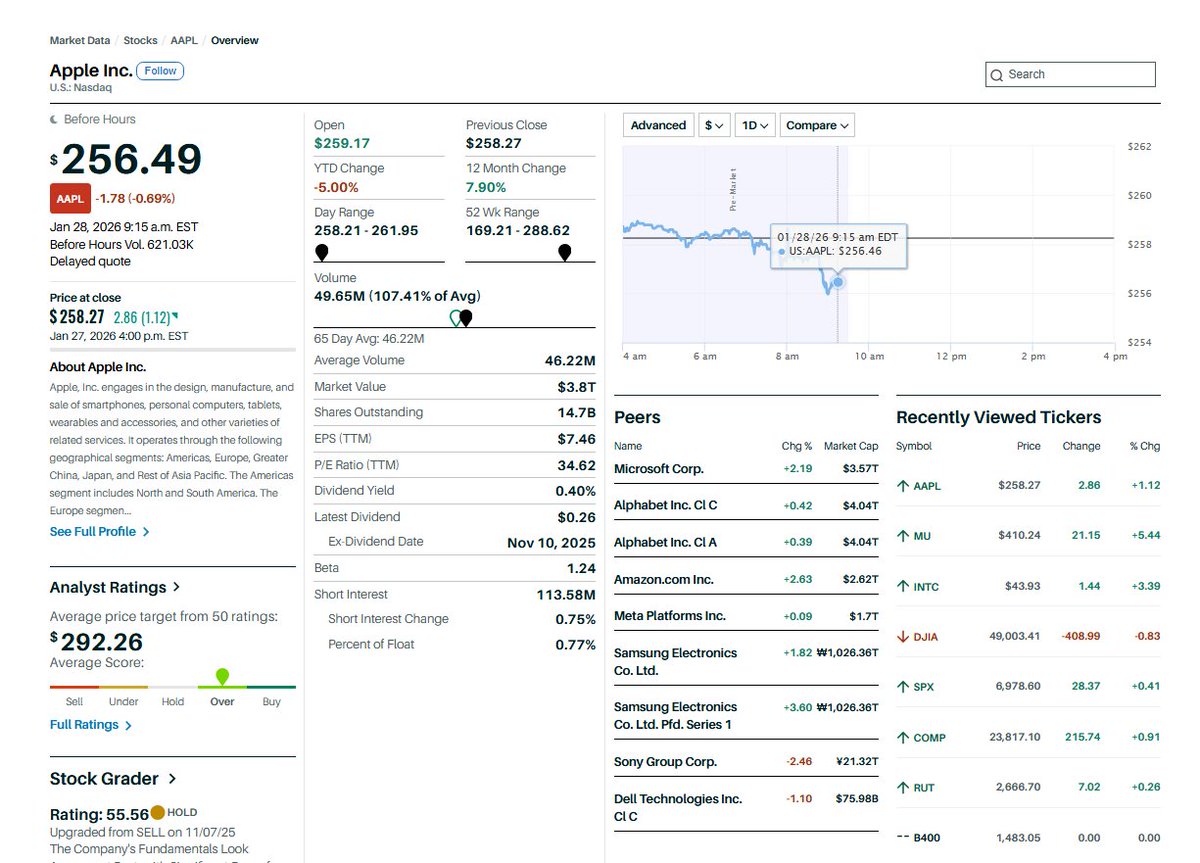Click the Peers section heading
This screenshot has width=1200, height=863.
point(637,418)
